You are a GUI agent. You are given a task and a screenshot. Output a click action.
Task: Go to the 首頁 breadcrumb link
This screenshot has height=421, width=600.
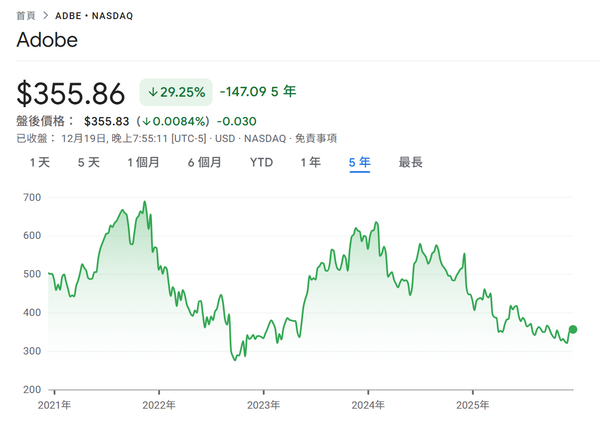[x=26, y=16]
